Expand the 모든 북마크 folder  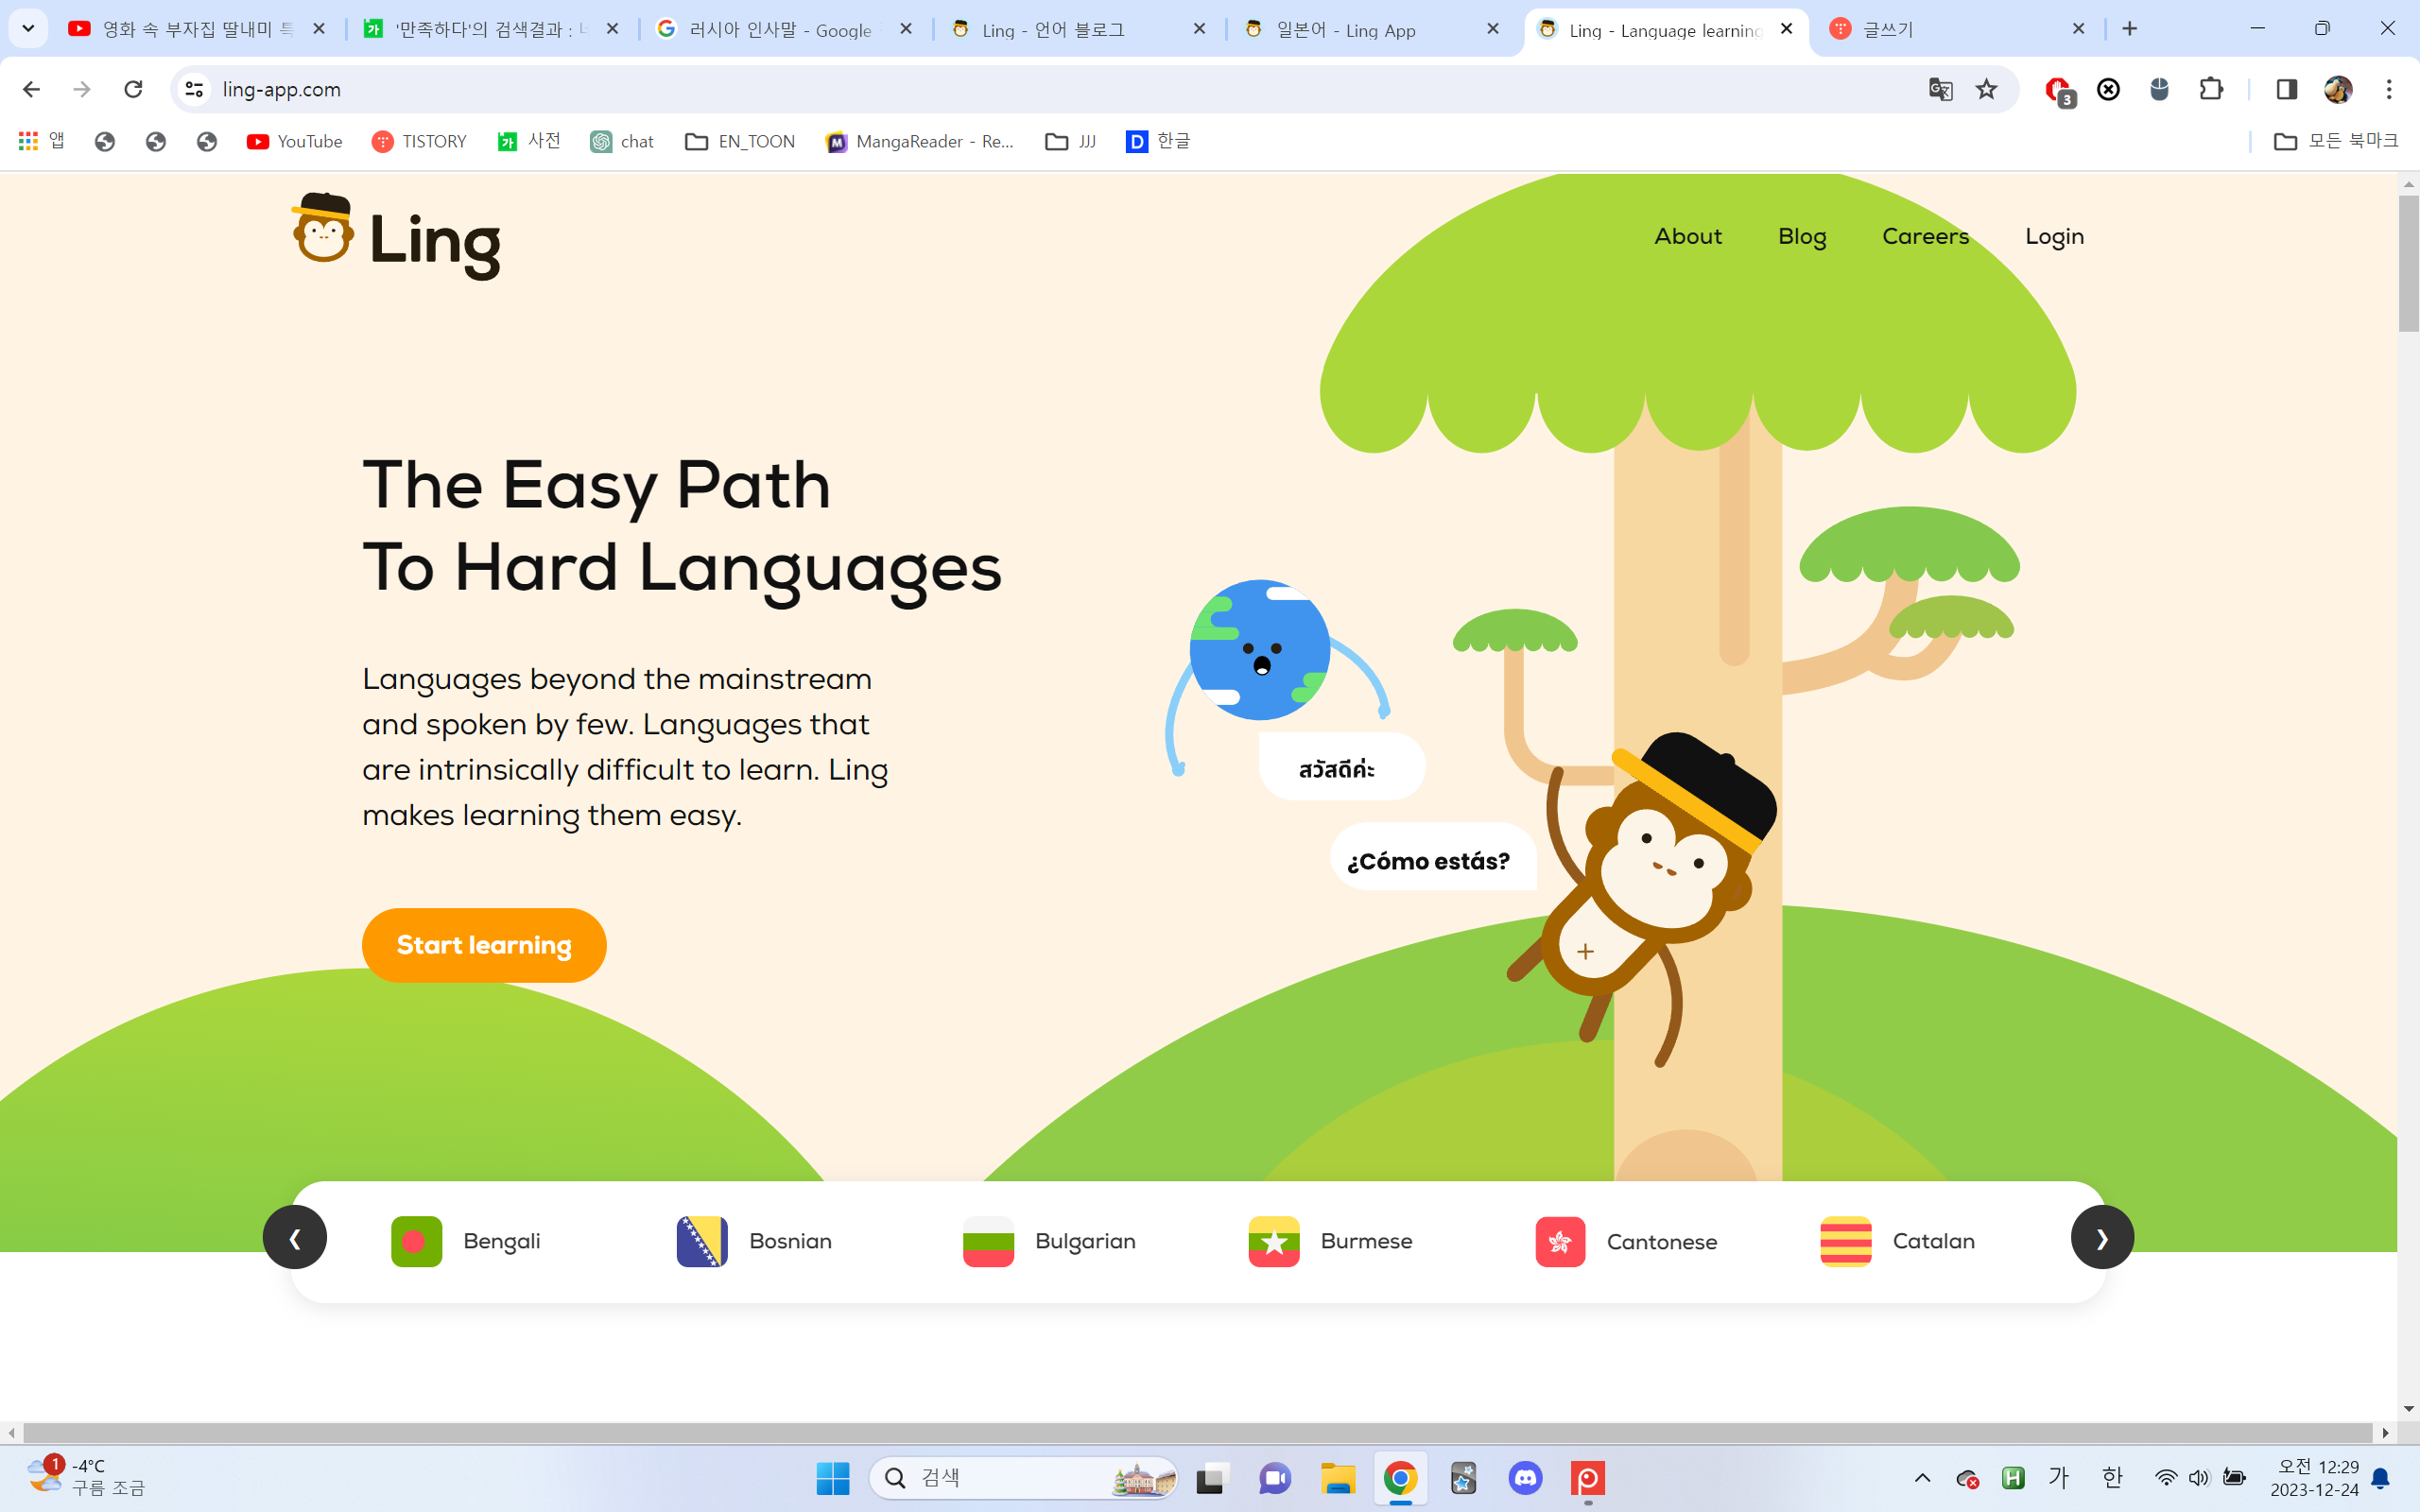tap(2336, 141)
